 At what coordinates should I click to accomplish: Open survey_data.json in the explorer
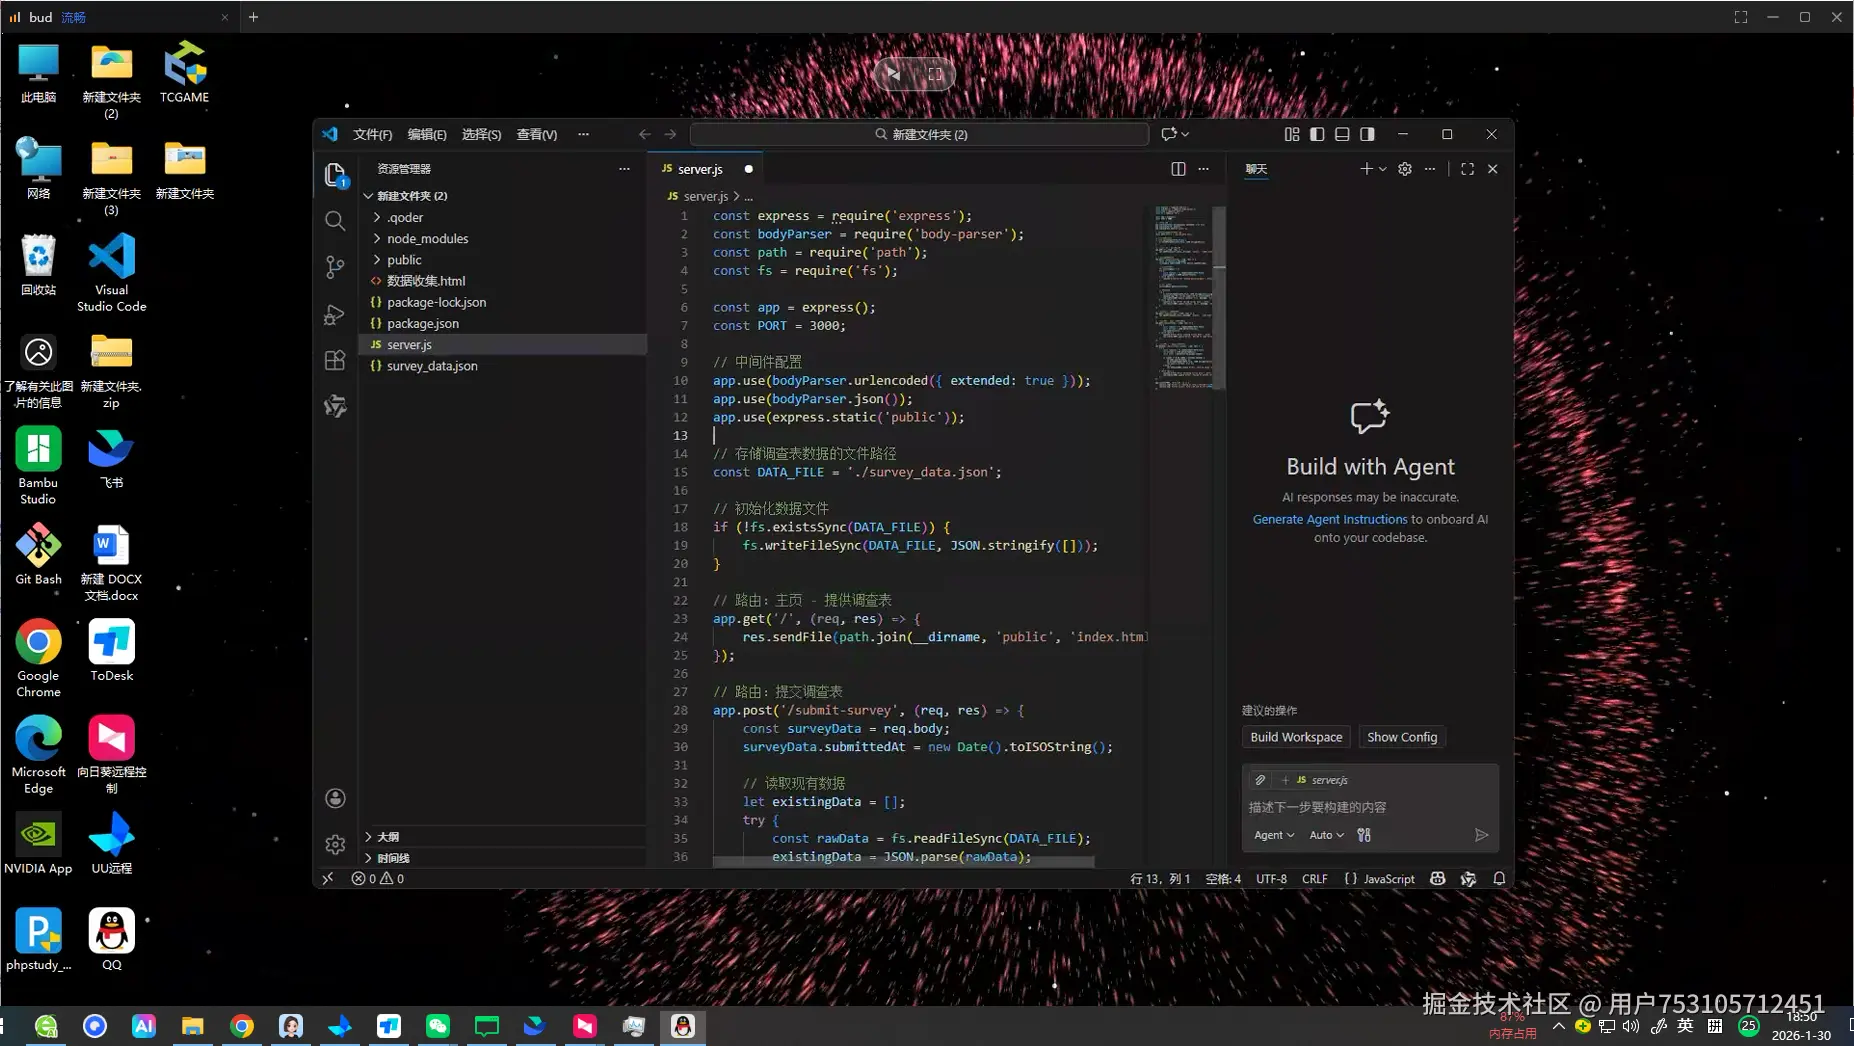tap(503, 366)
